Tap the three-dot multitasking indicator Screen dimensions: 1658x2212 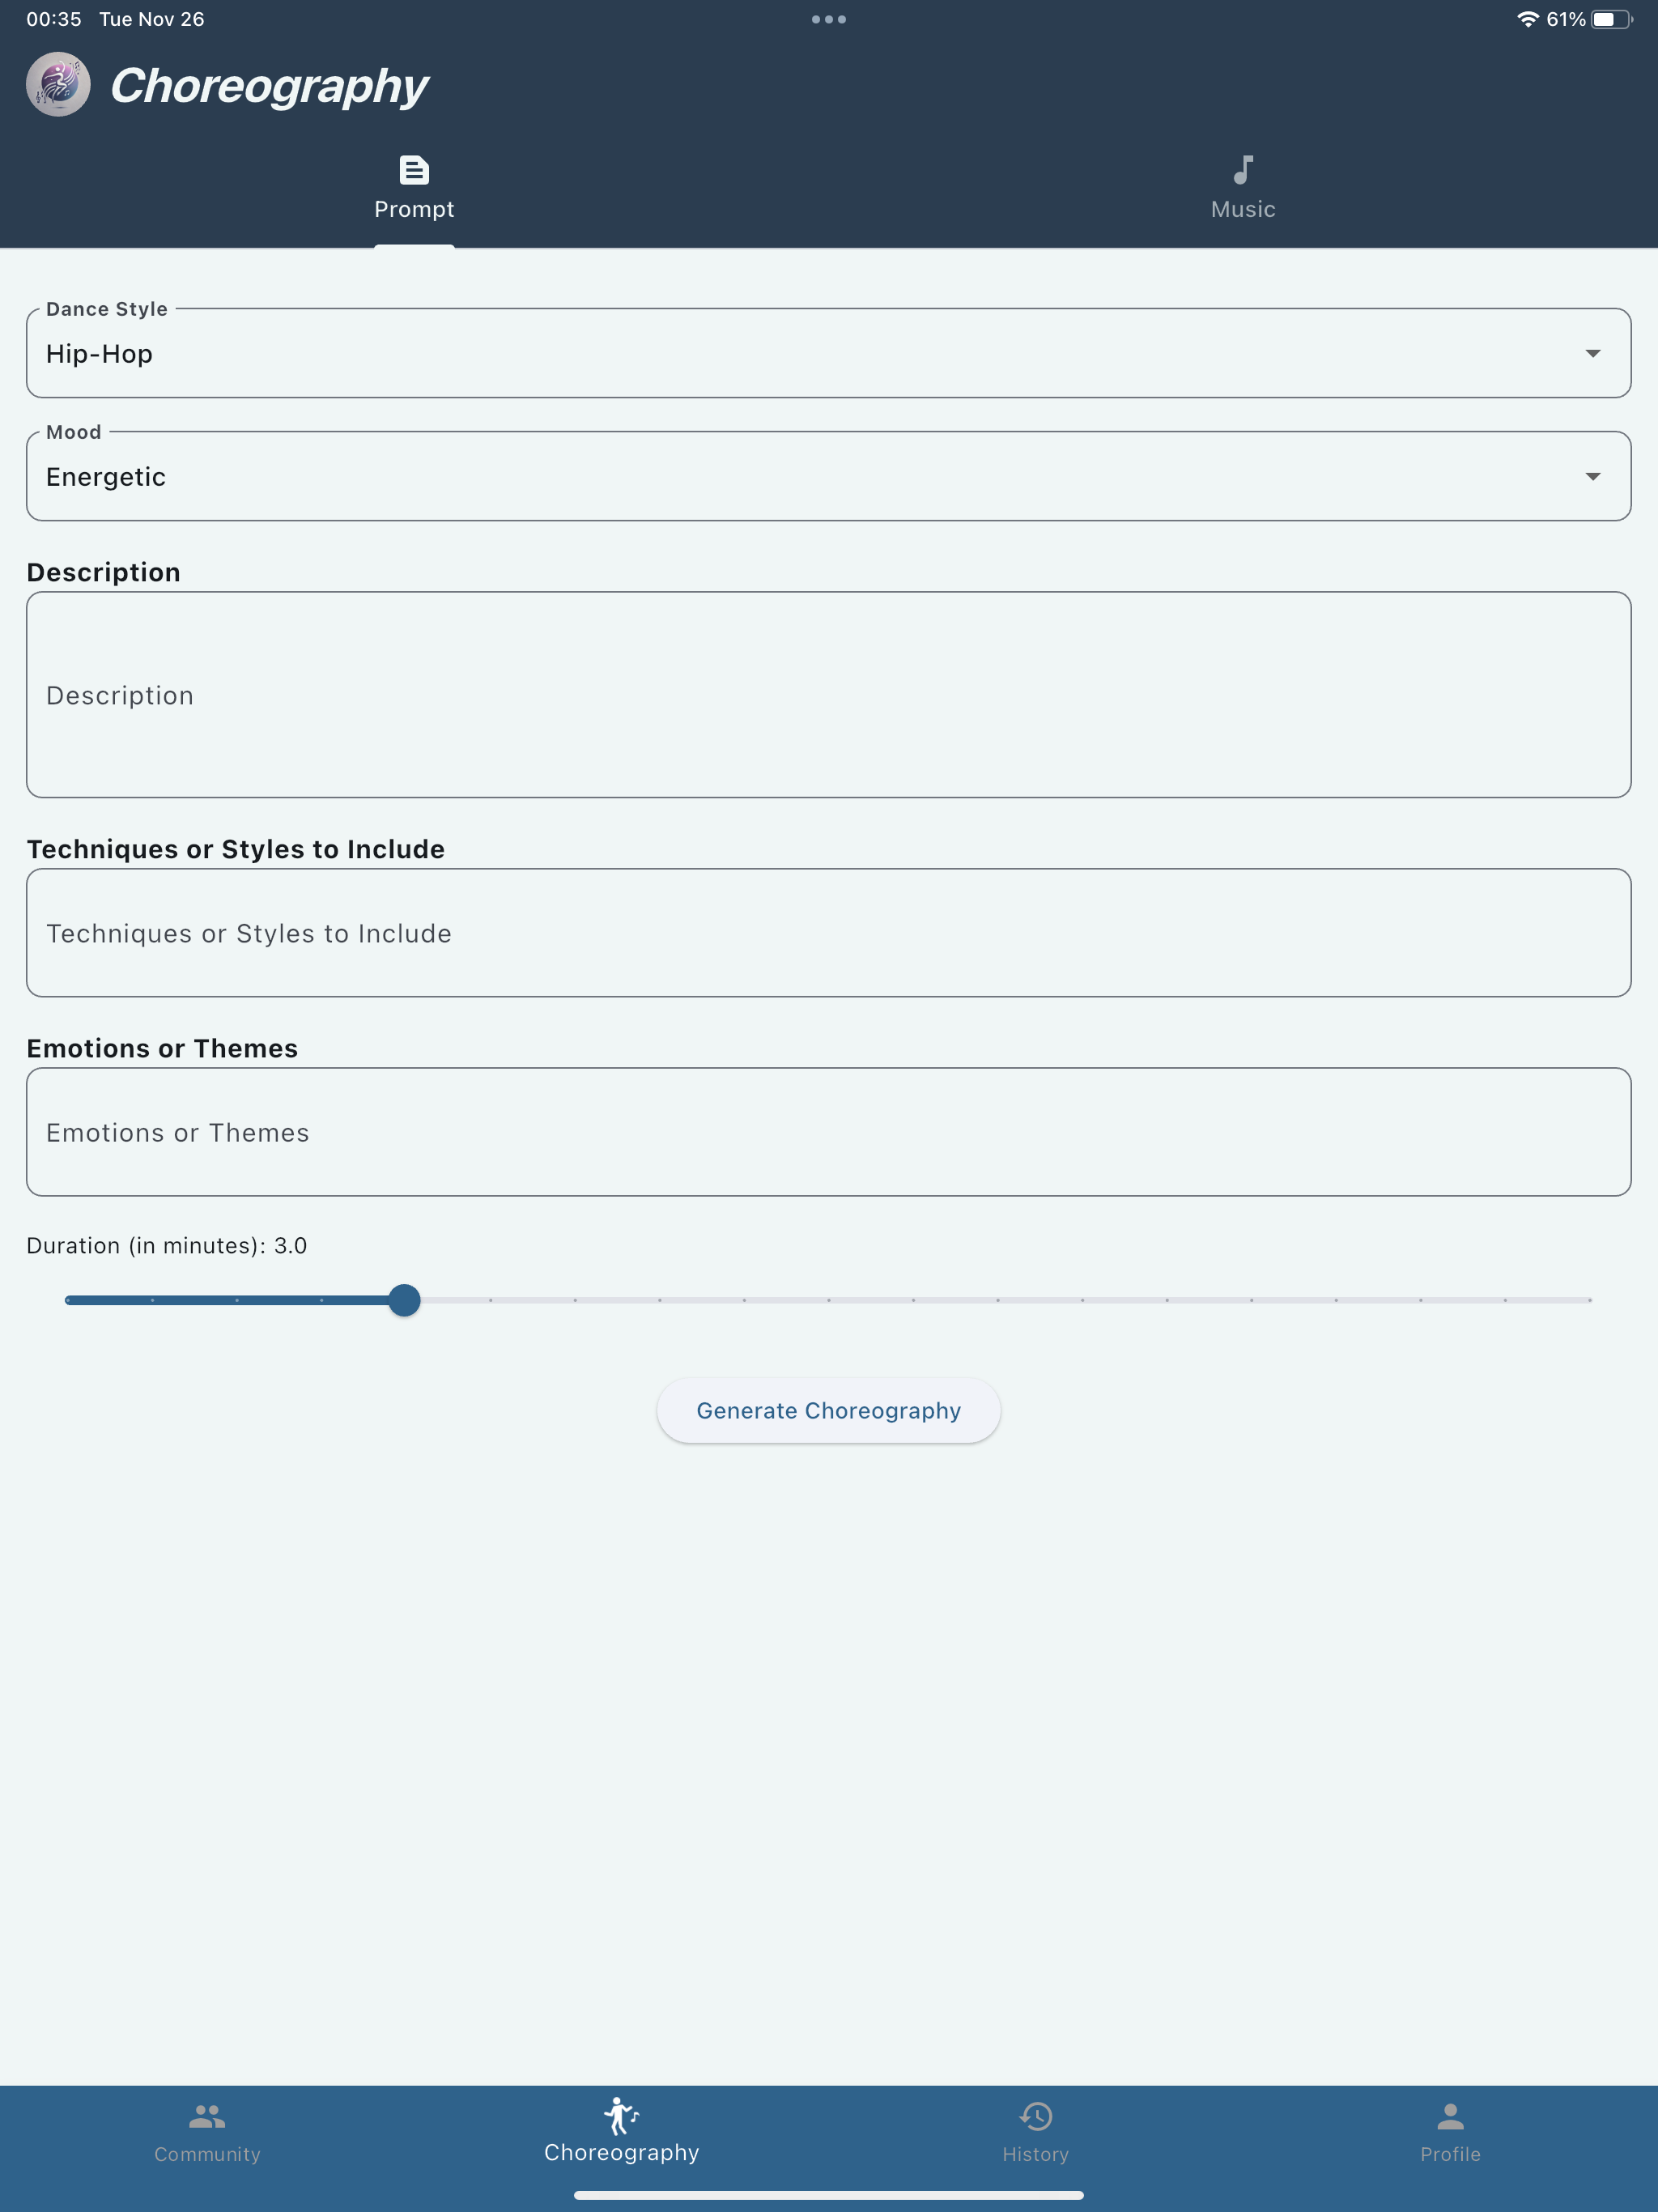tap(829, 19)
